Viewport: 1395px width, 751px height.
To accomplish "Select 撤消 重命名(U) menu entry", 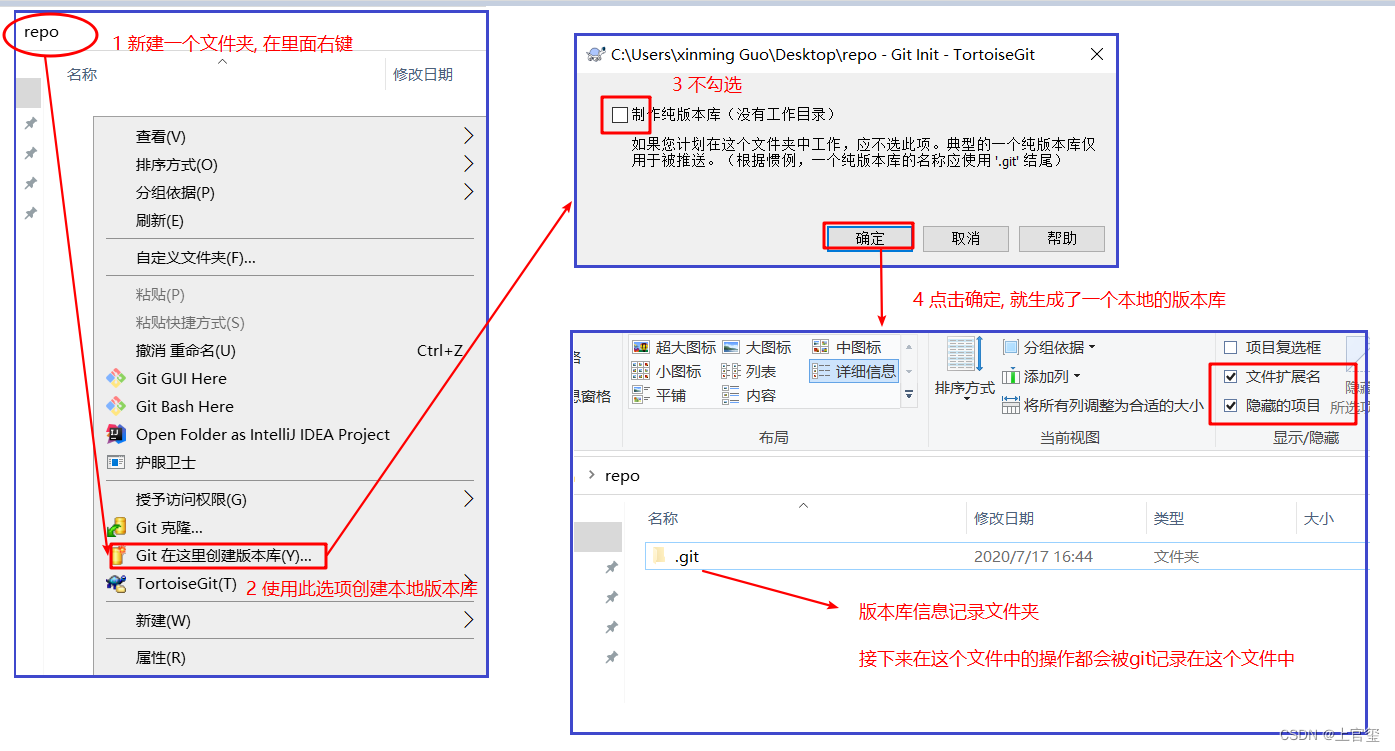I will (186, 350).
